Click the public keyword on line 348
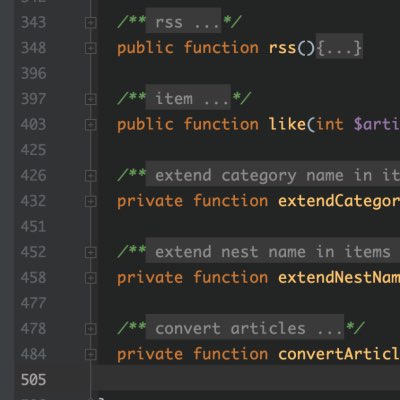Viewport: 400px width, 400px height. (145, 48)
